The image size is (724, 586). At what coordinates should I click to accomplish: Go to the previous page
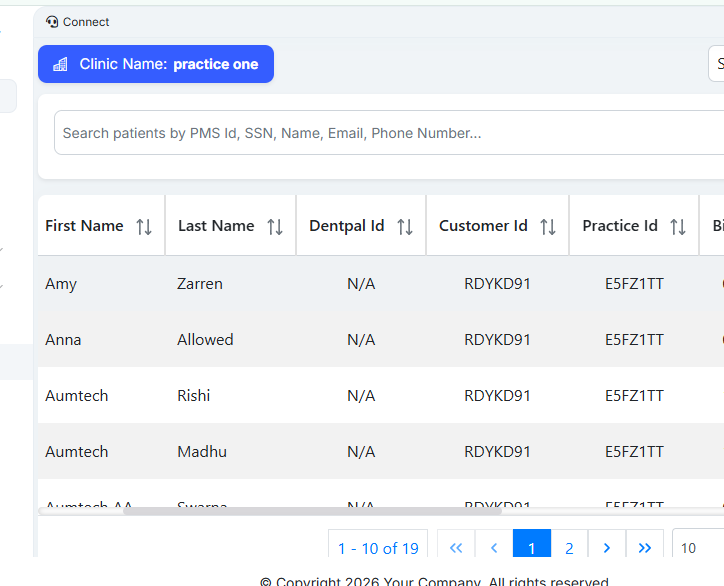click(494, 547)
